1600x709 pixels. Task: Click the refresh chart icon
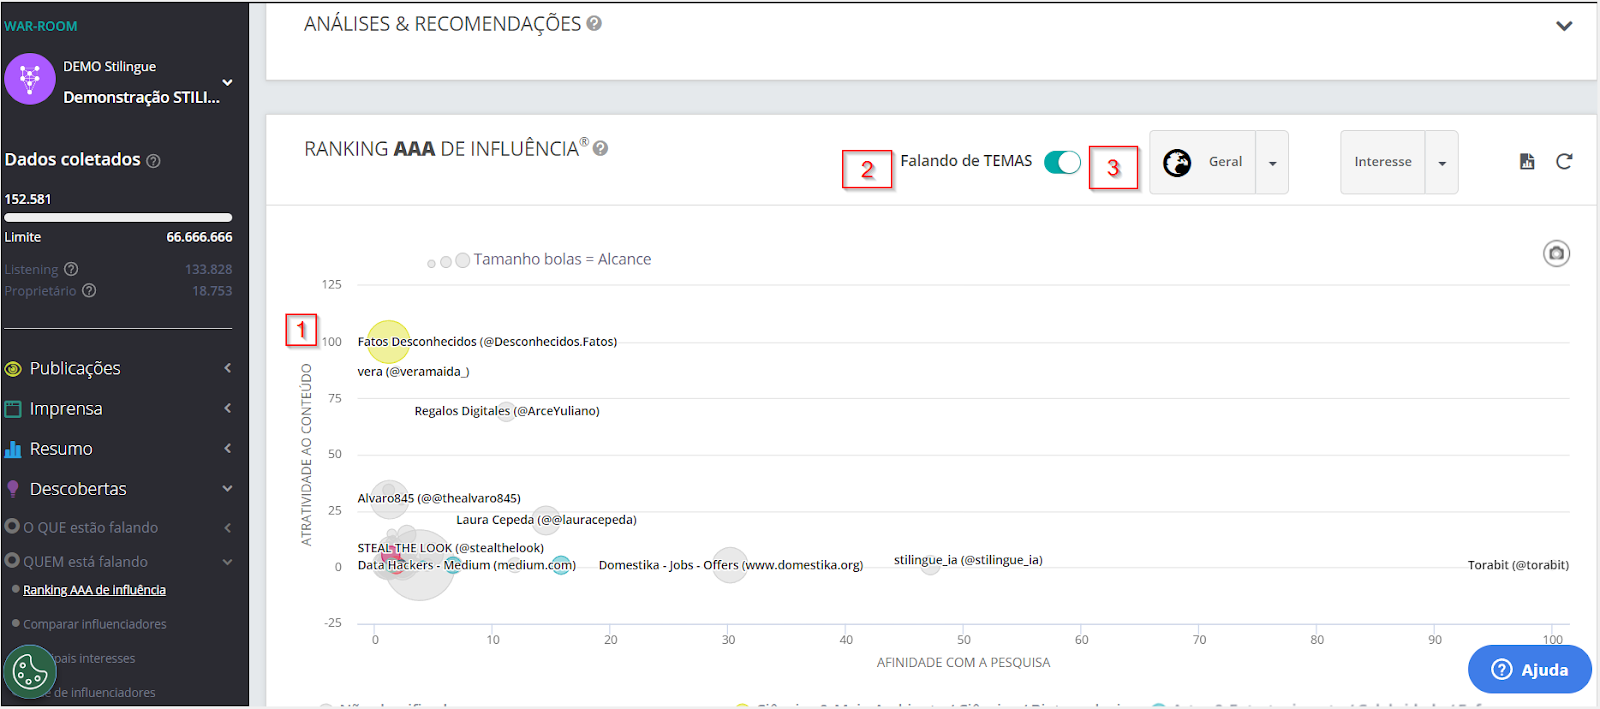click(x=1564, y=161)
